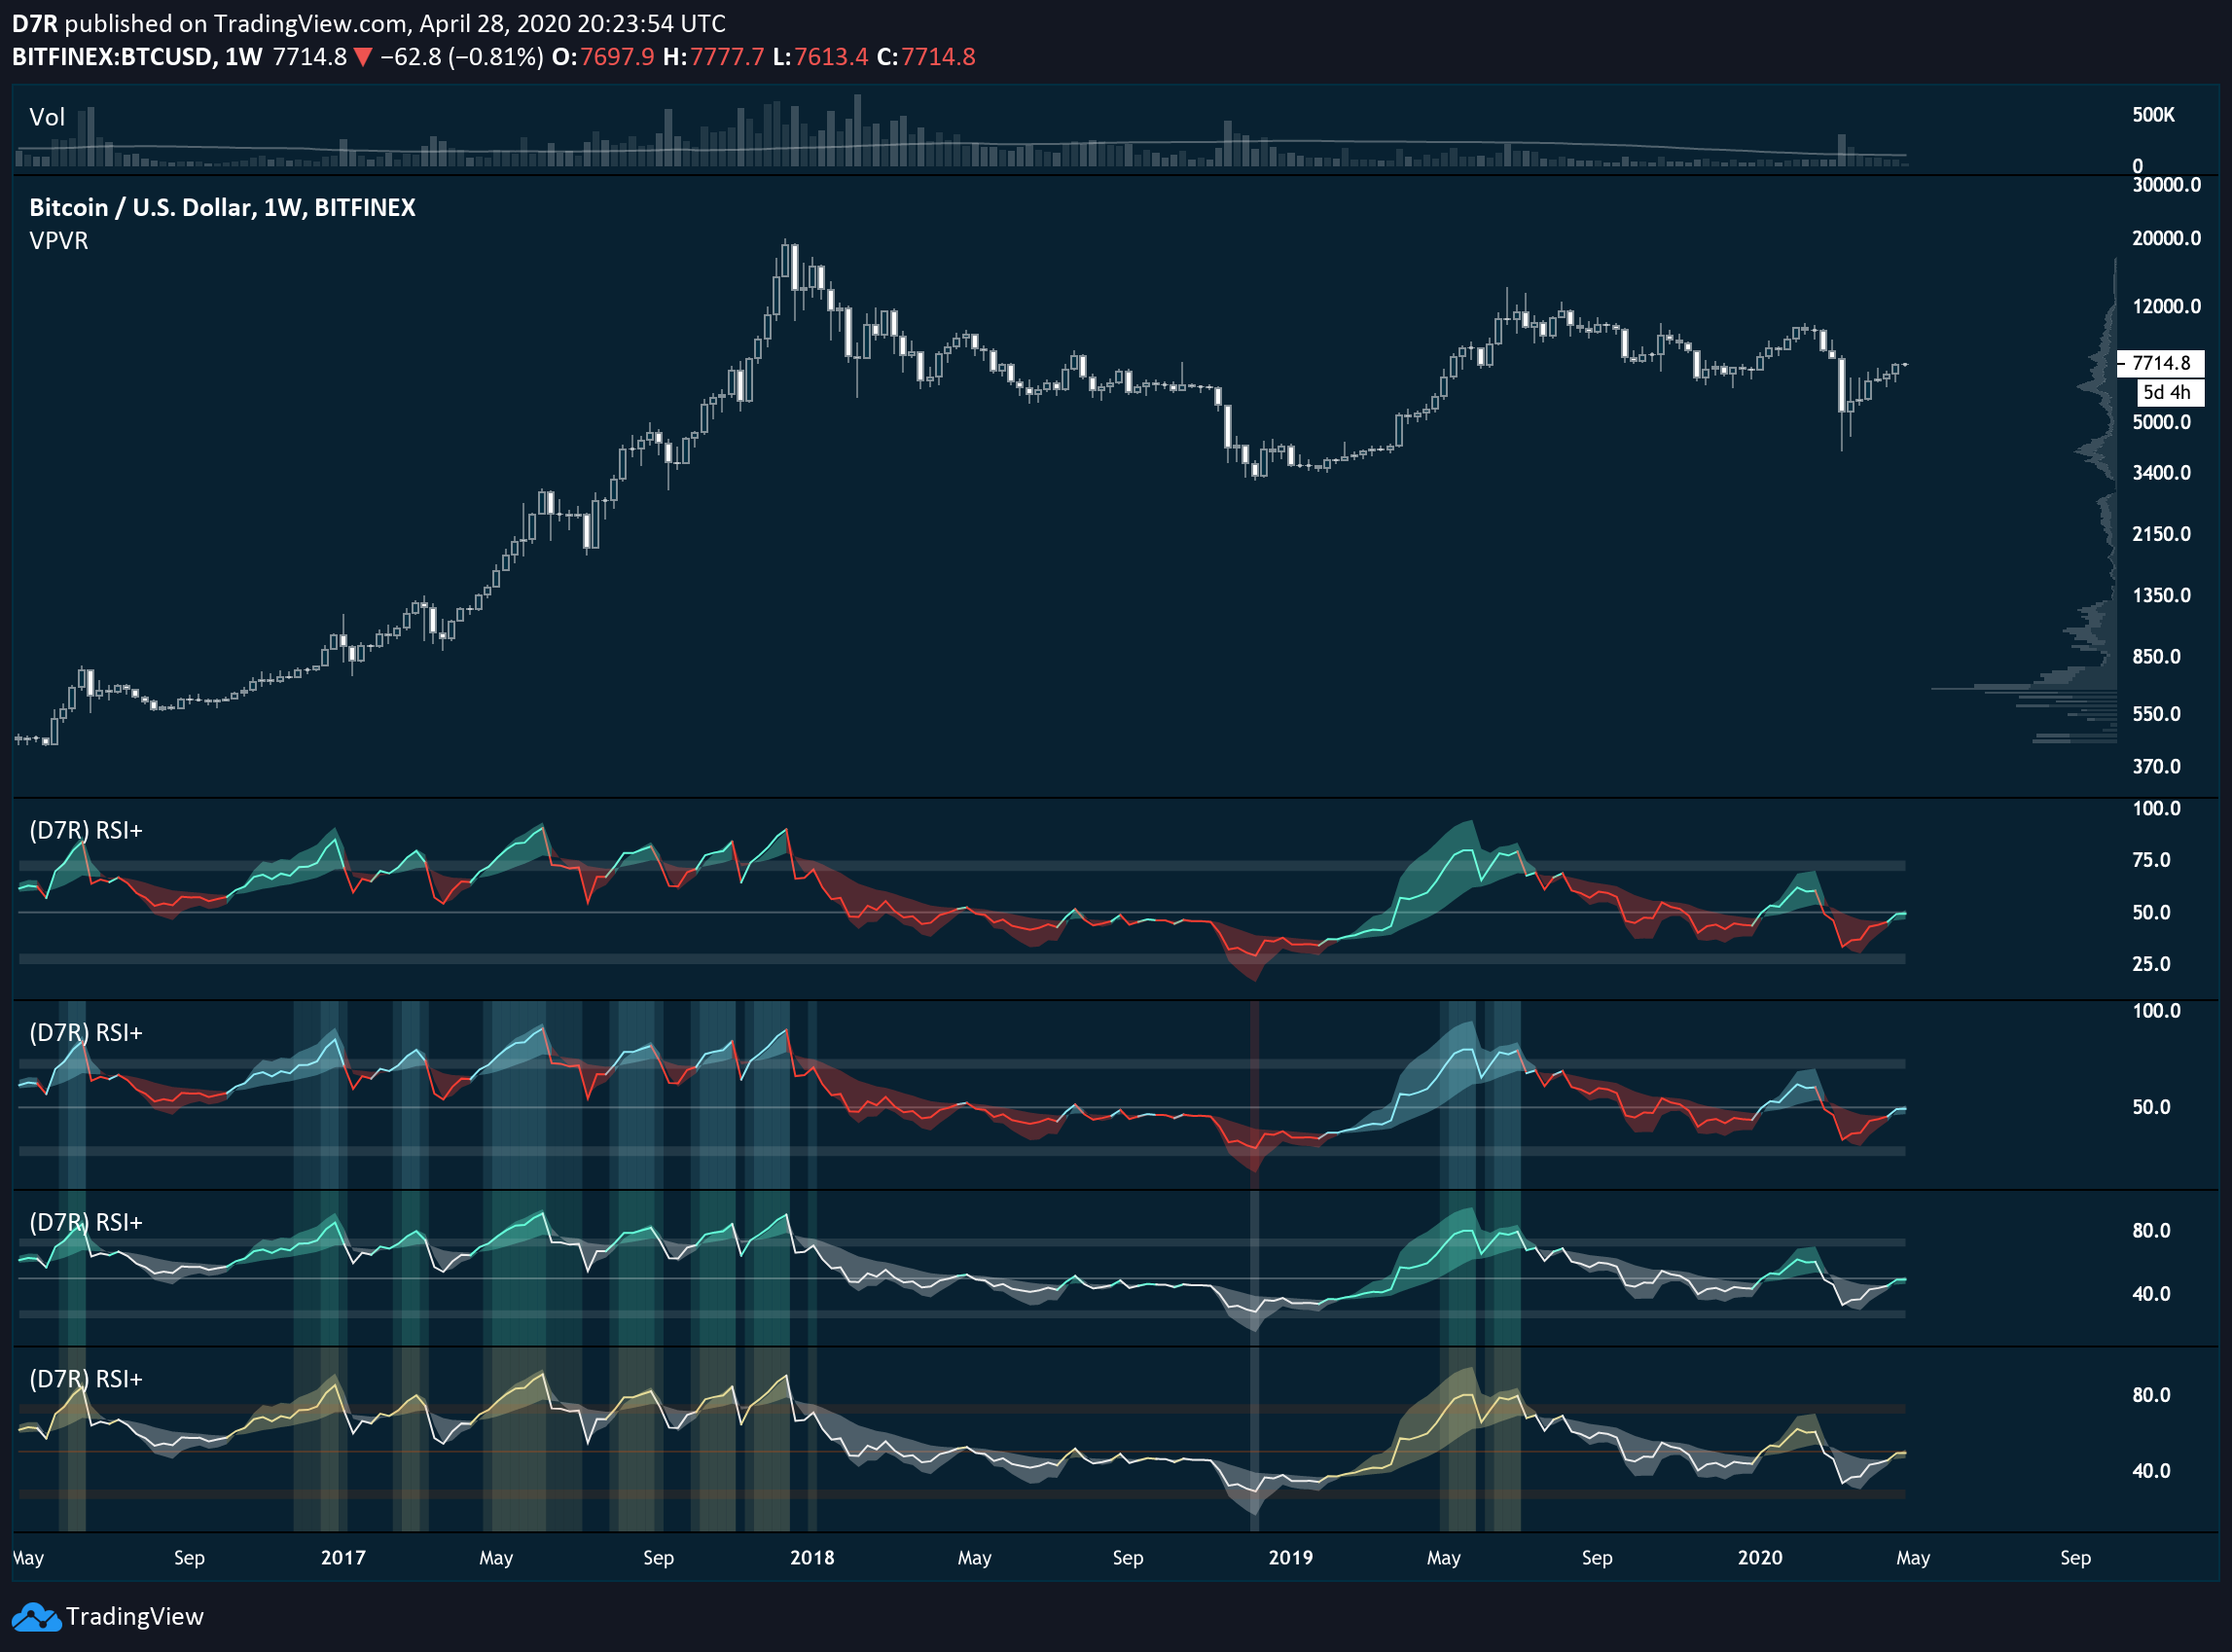The width and height of the screenshot is (2232, 1652).
Task: Select the VPVR indicator label
Action: (x=59, y=241)
